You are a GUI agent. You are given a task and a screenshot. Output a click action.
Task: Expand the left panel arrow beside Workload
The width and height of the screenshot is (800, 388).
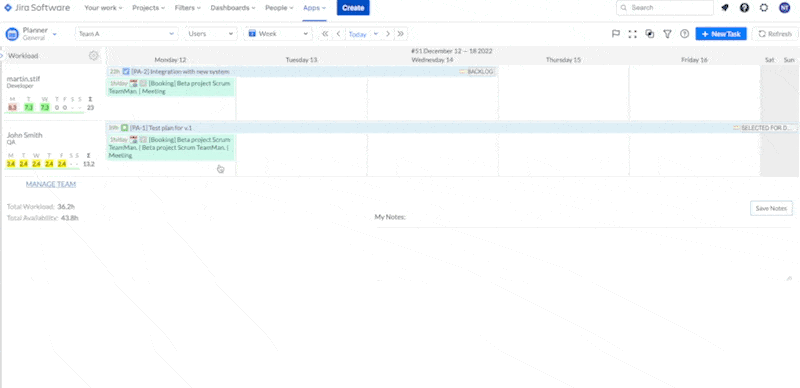2,55
